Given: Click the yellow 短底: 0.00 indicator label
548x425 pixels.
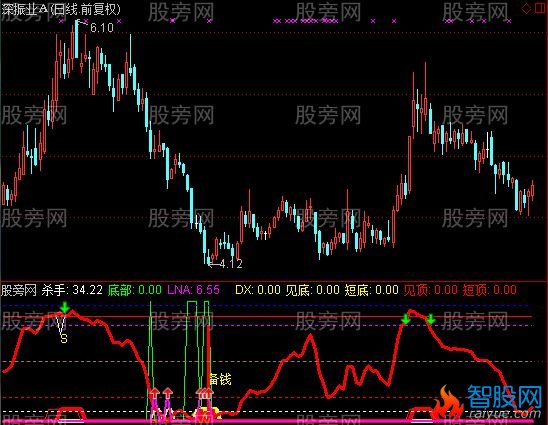Looking at the screenshot, I should coord(372,290).
